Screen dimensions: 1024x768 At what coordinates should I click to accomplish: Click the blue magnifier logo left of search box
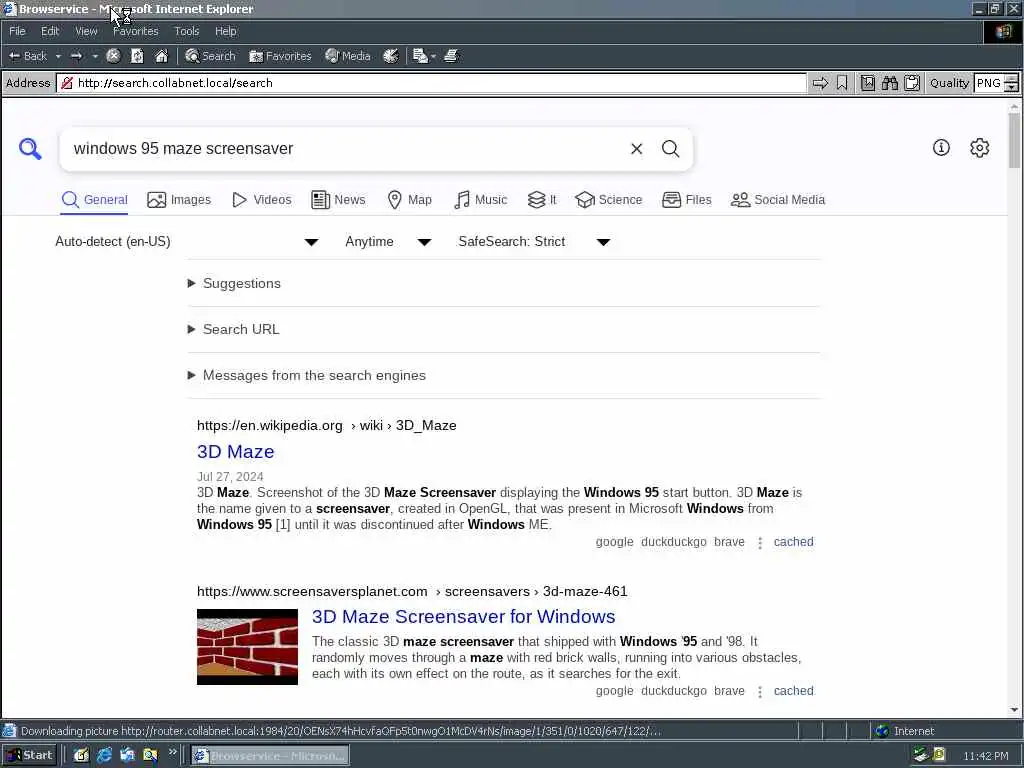(x=30, y=149)
